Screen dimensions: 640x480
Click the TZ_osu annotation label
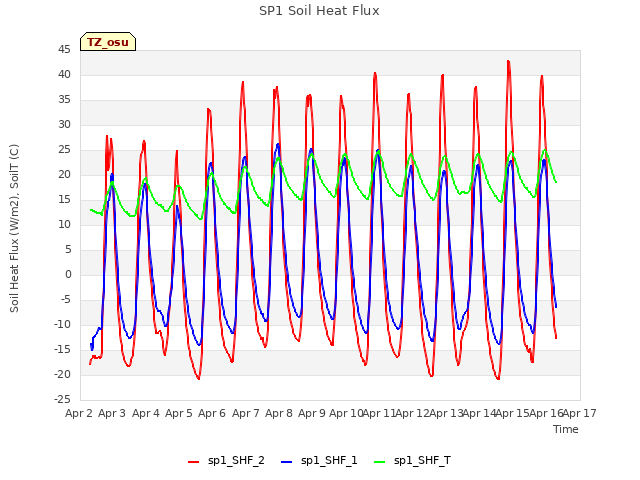click(108, 42)
